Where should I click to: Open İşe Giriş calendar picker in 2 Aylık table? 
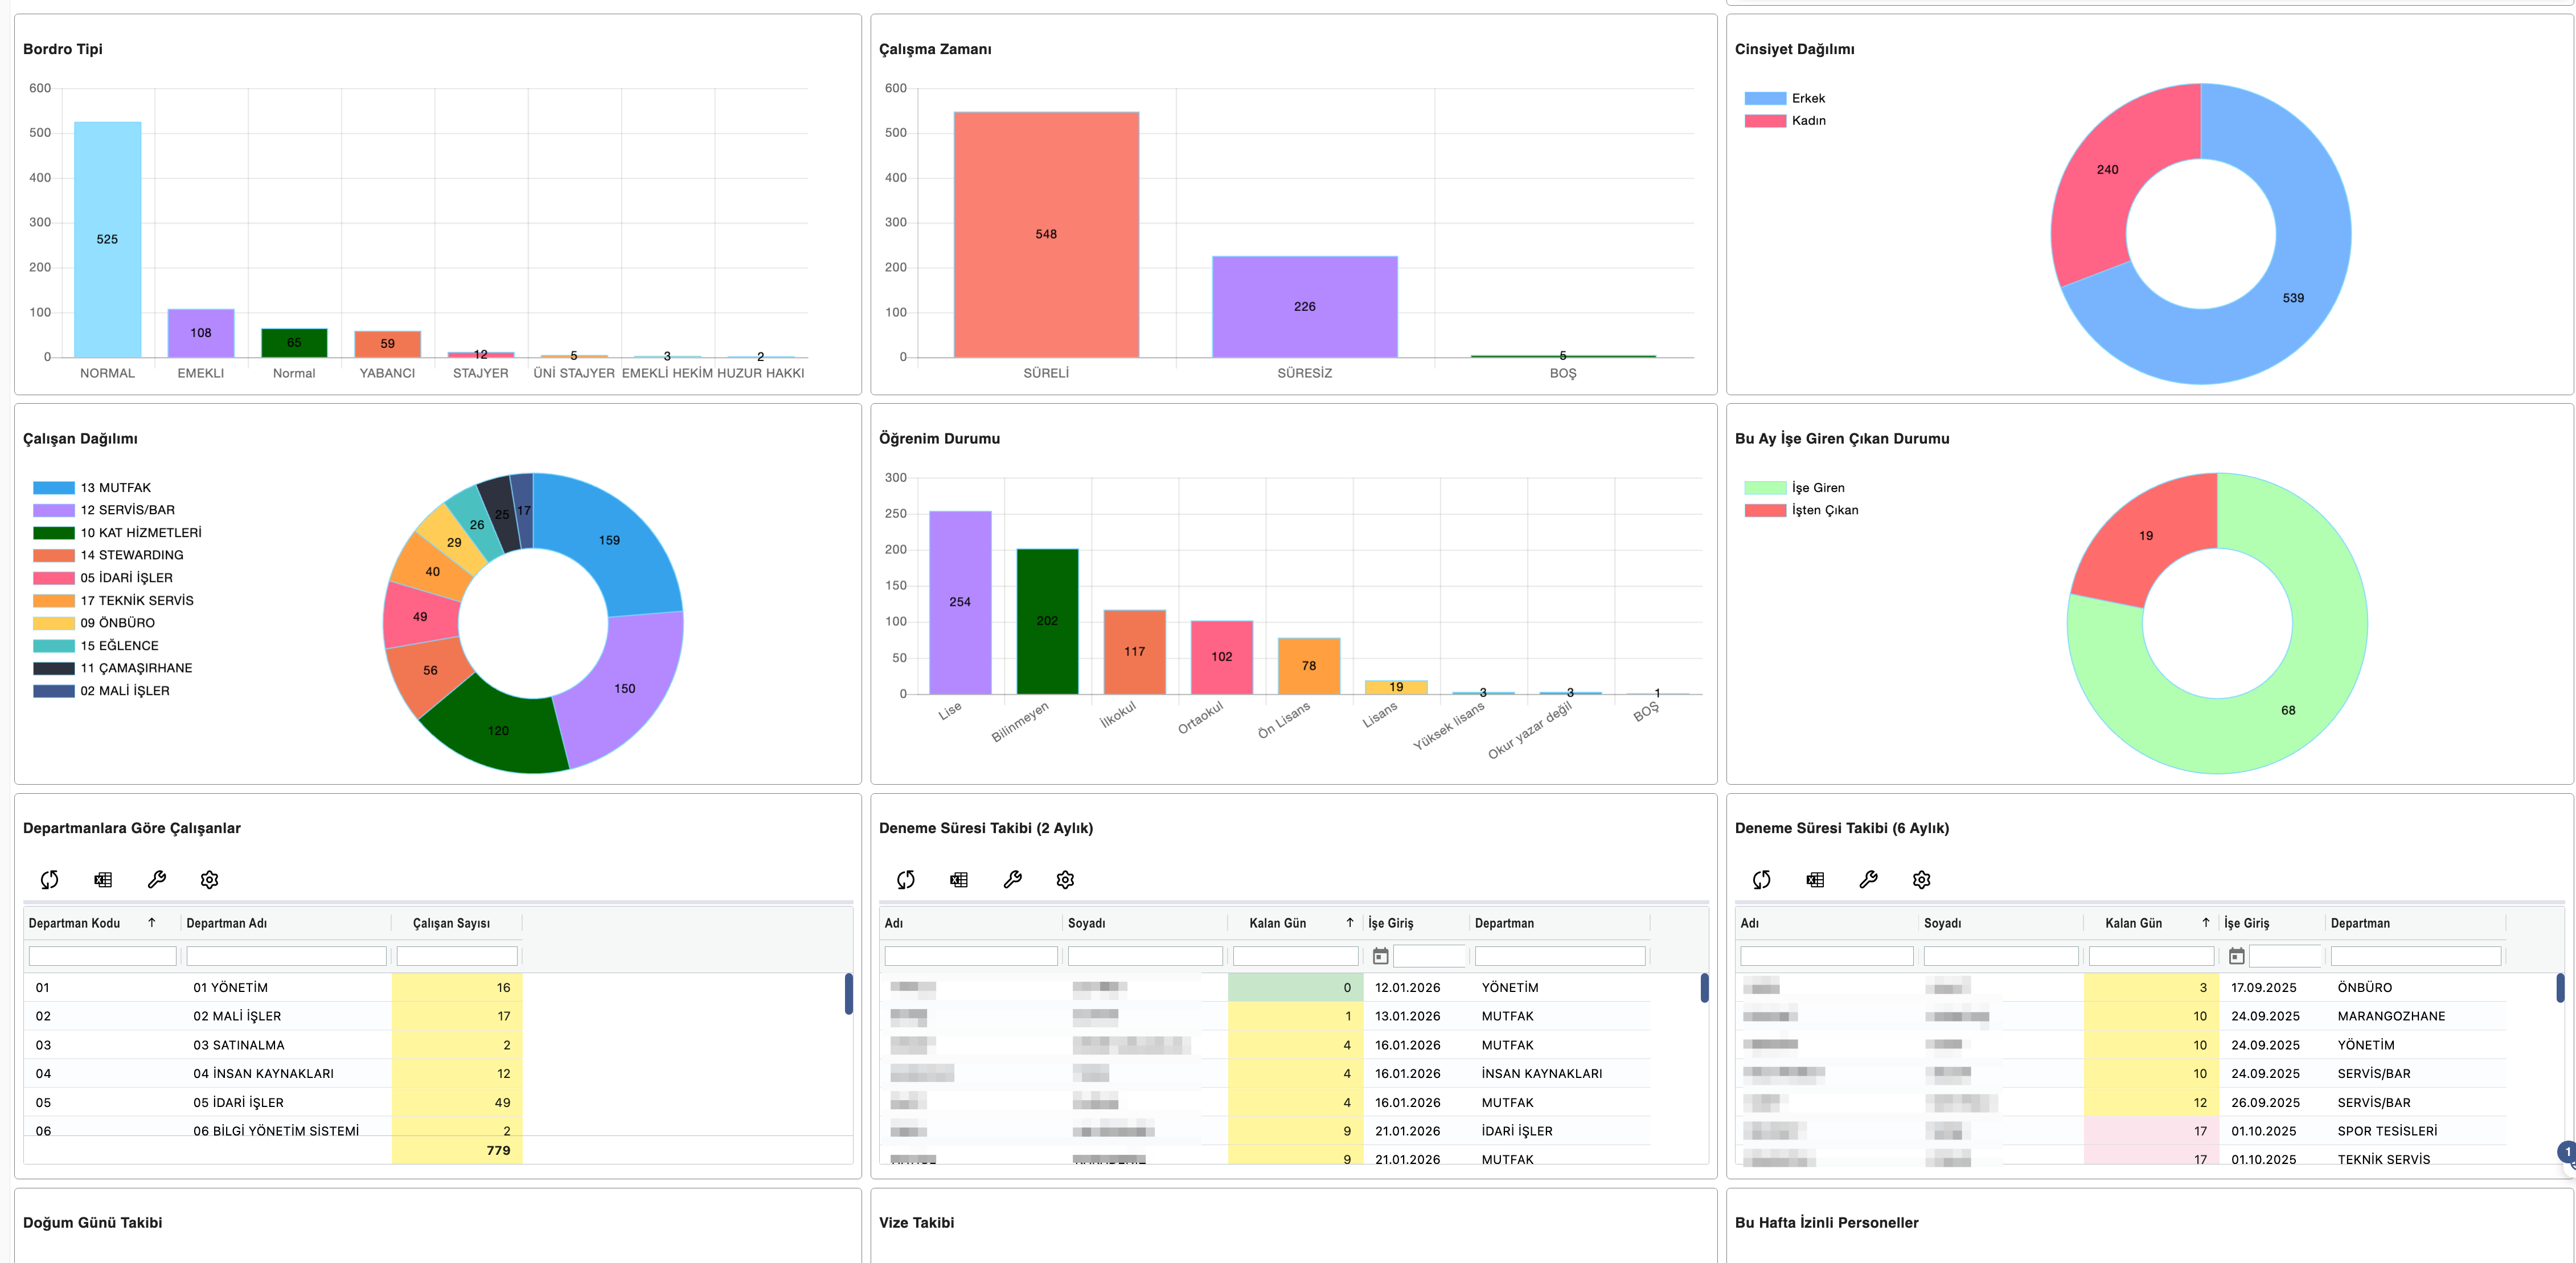1380,957
